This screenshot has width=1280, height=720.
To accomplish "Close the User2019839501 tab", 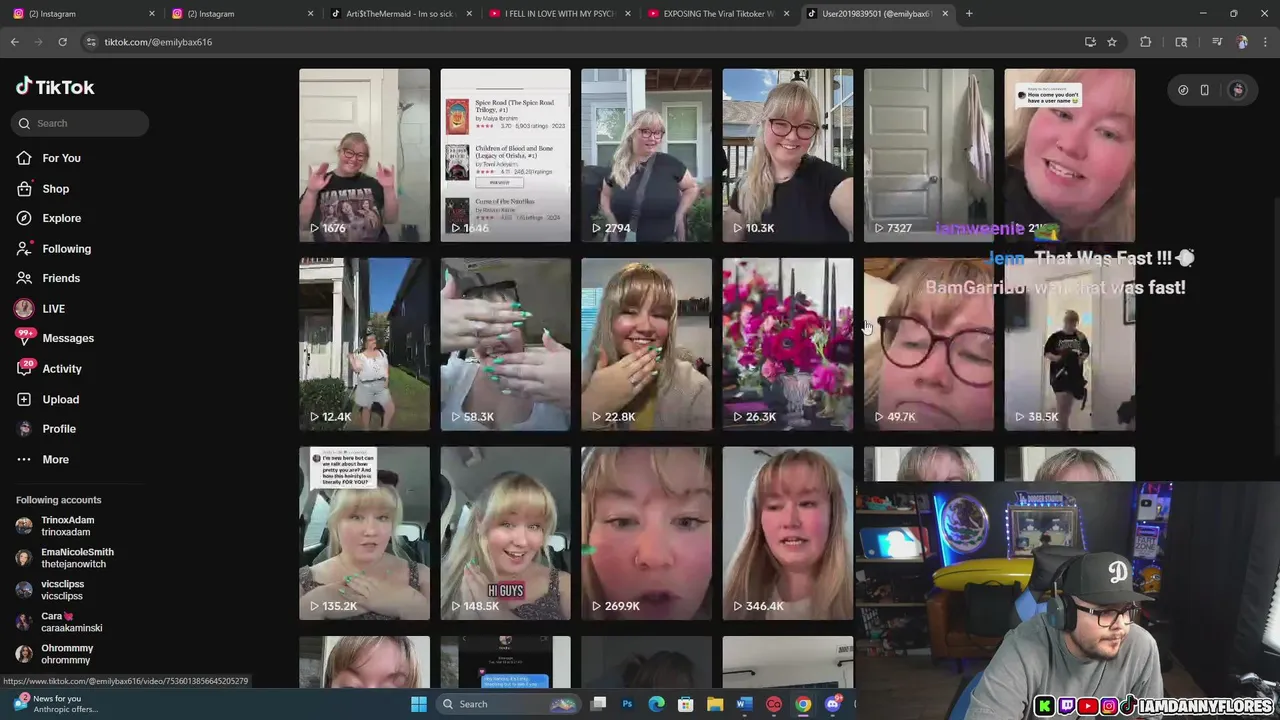I will coord(945,14).
